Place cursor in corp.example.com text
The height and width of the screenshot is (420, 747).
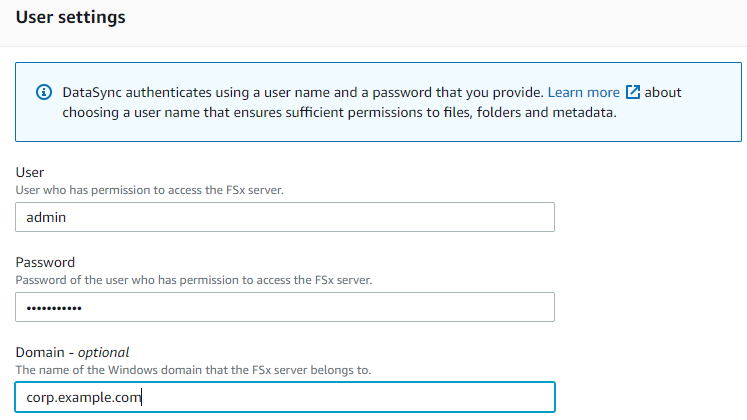[x=84, y=397]
